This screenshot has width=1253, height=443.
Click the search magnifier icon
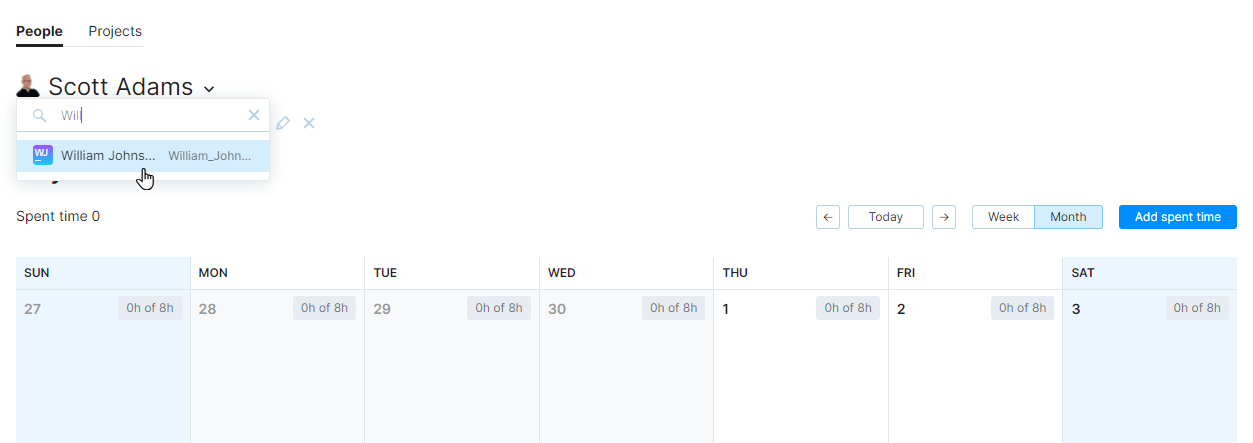click(40, 115)
